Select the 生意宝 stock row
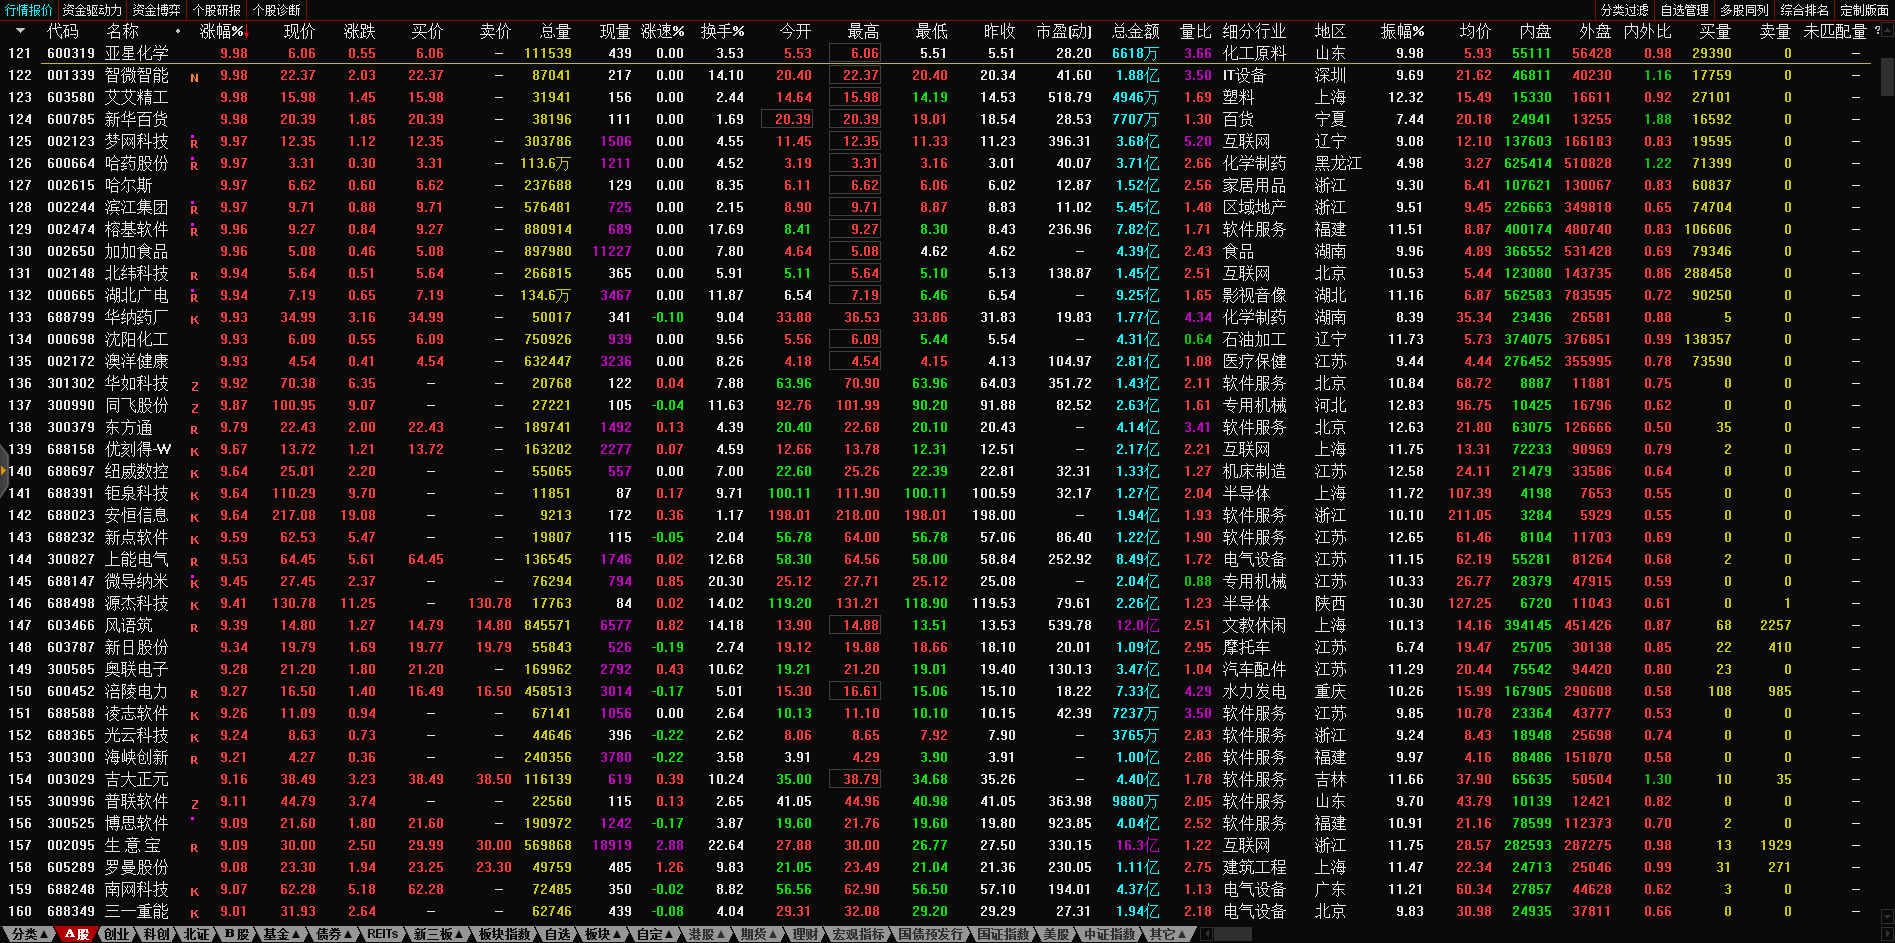This screenshot has height=943, width=1895. point(137,845)
